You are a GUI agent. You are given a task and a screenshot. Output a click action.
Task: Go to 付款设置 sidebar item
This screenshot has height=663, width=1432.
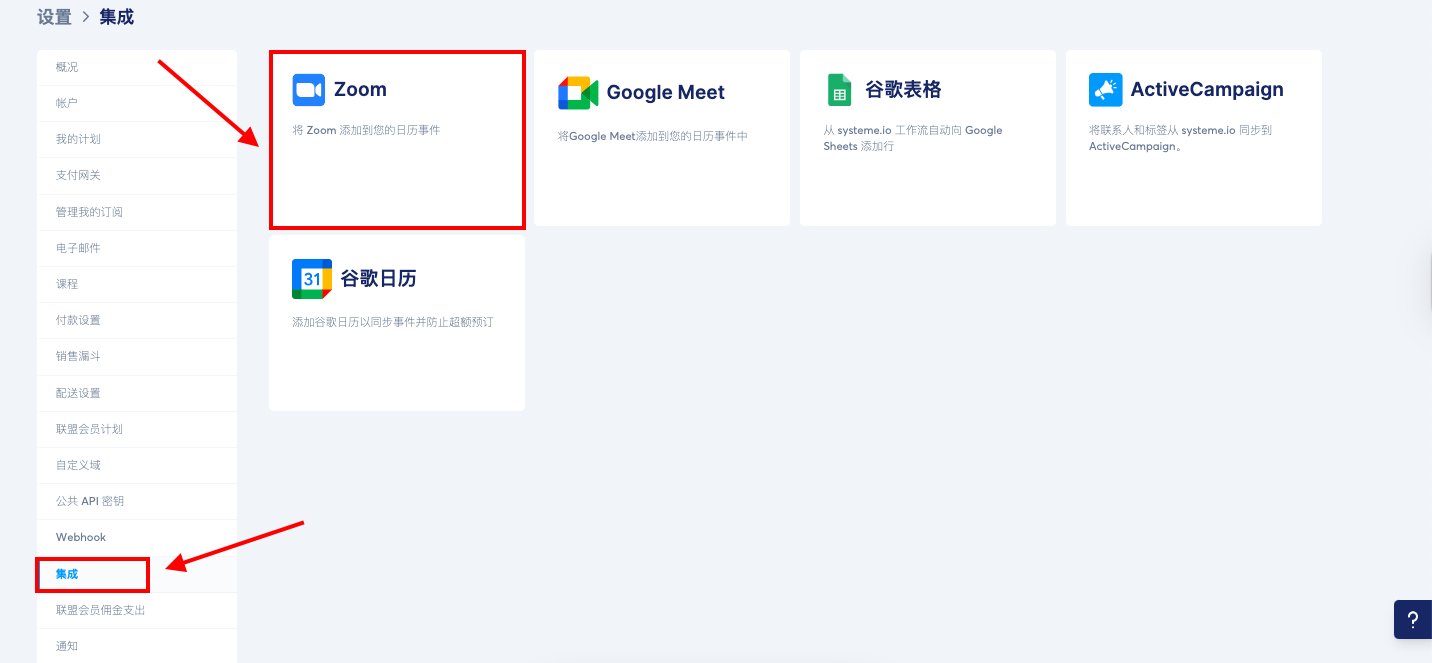tap(137, 320)
